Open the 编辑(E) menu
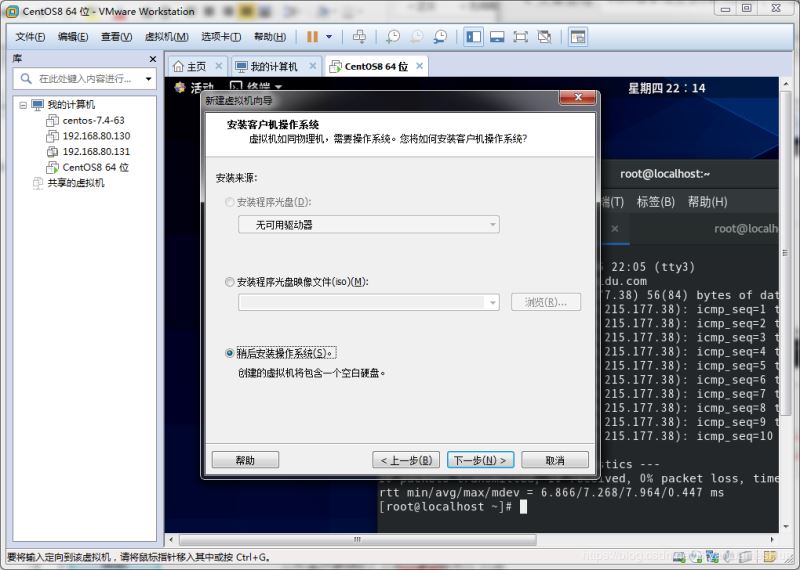This screenshot has width=800, height=570. (x=73, y=37)
